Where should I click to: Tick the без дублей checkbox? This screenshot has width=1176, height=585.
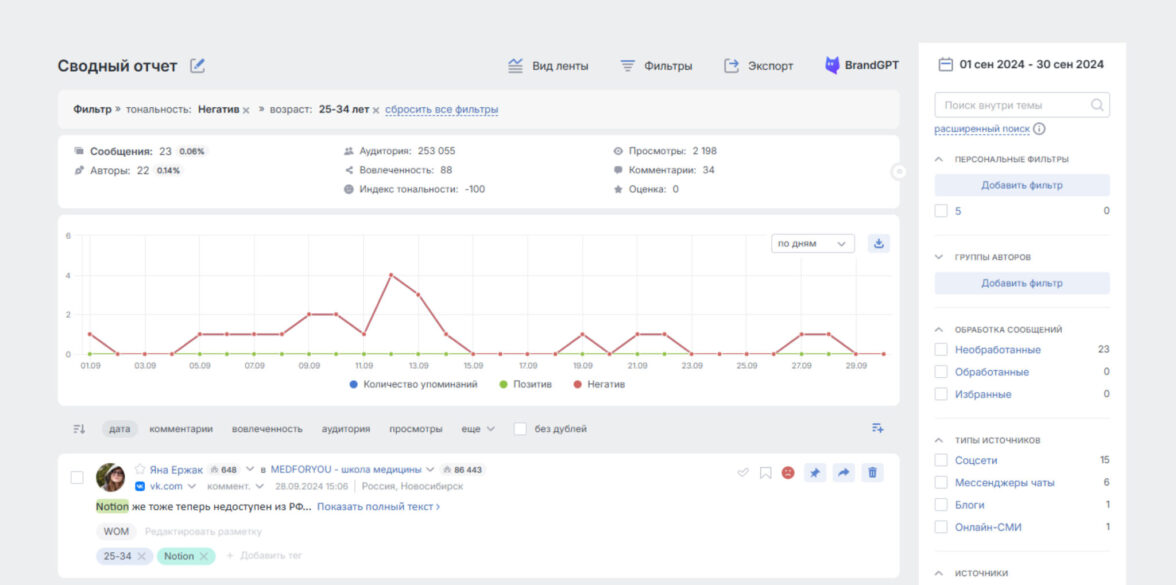[520, 429]
